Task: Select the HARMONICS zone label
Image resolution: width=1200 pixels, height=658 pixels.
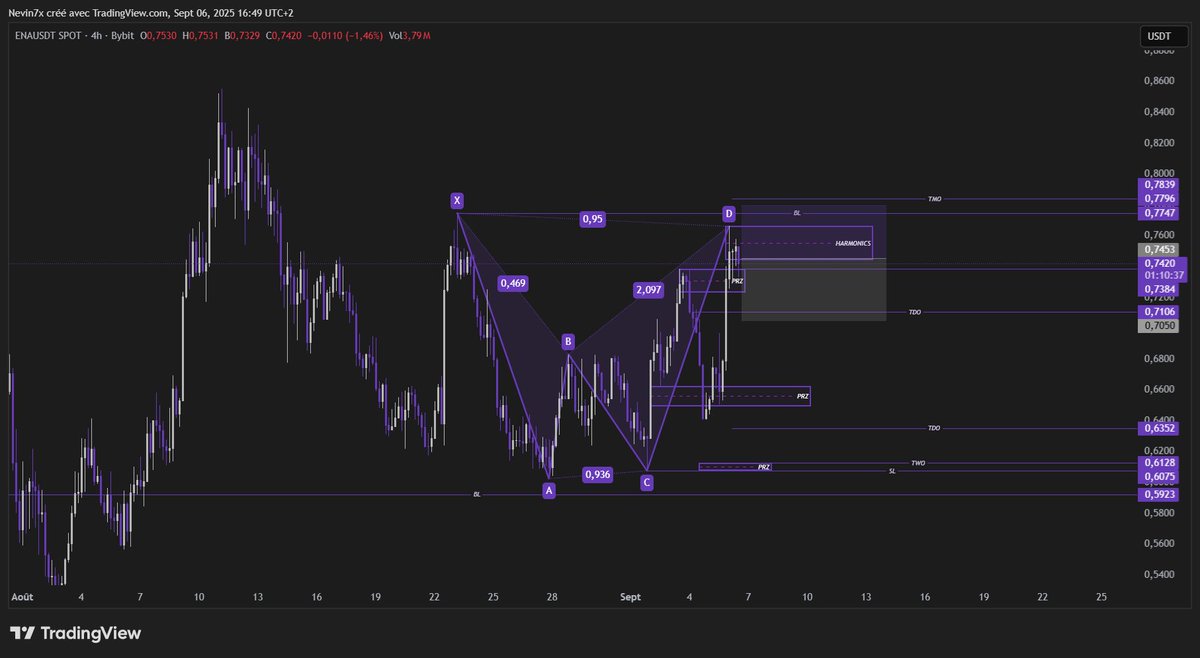Action: tap(853, 244)
